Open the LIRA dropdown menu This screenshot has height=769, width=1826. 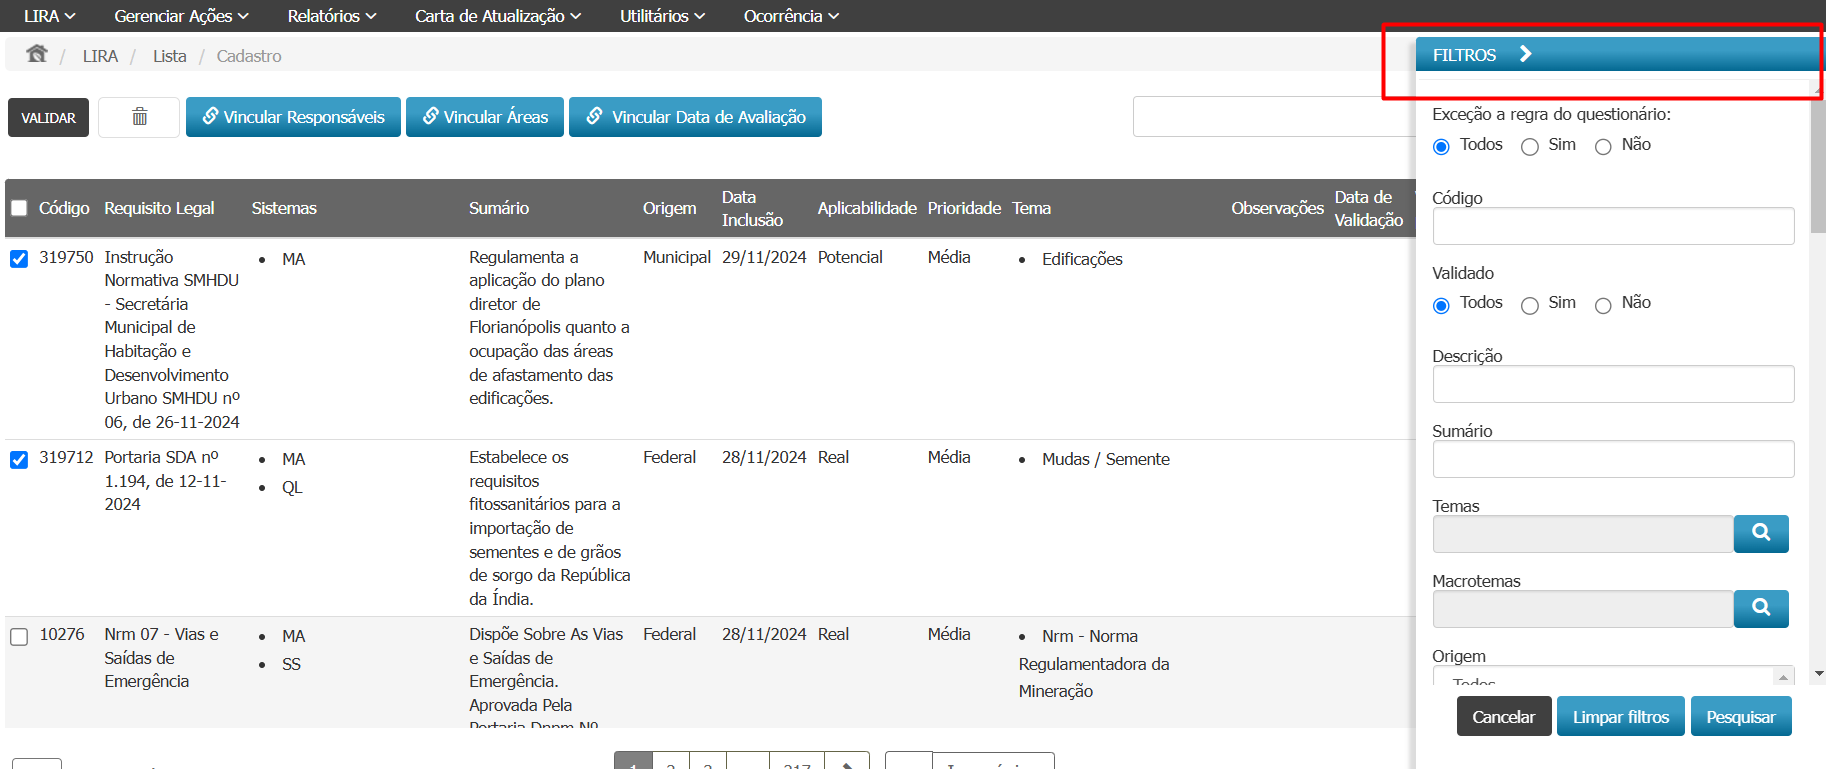click(49, 16)
